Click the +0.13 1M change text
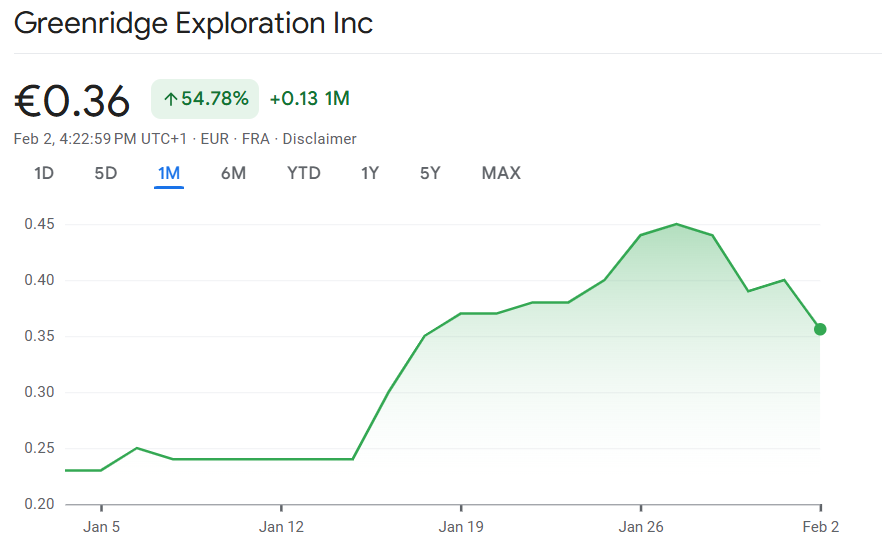The width and height of the screenshot is (882, 549). click(x=309, y=99)
